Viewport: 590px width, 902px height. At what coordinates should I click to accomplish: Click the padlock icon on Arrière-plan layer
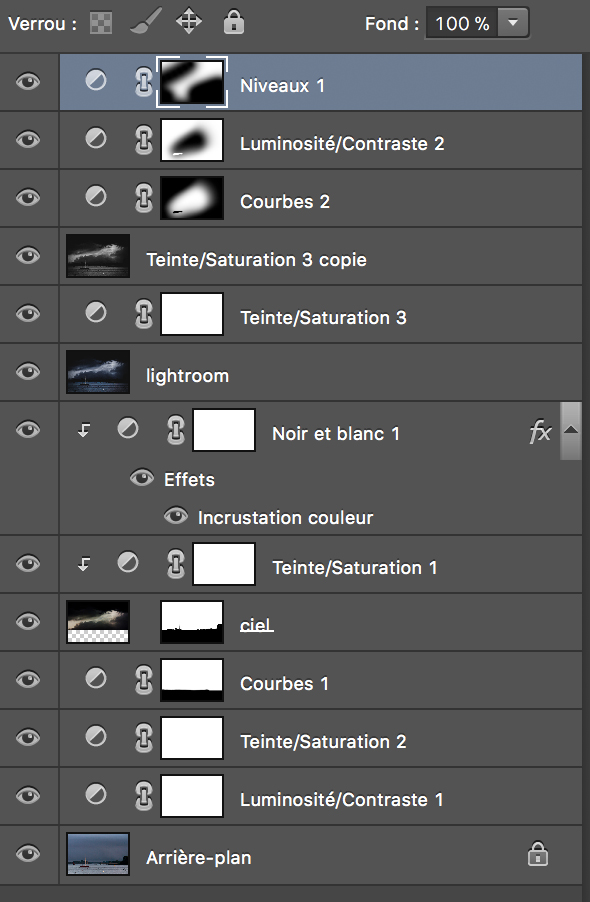pyautogui.click(x=538, y=854)
